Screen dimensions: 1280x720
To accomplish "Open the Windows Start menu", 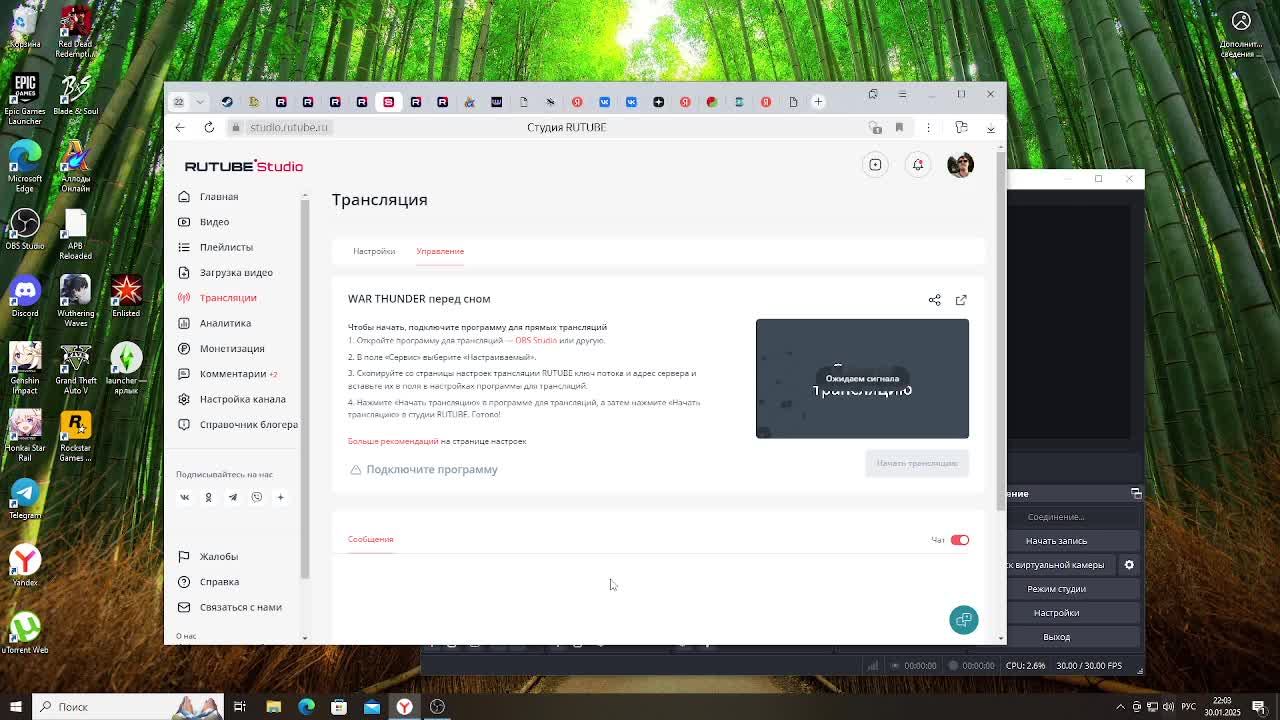I will click(15, 707).
